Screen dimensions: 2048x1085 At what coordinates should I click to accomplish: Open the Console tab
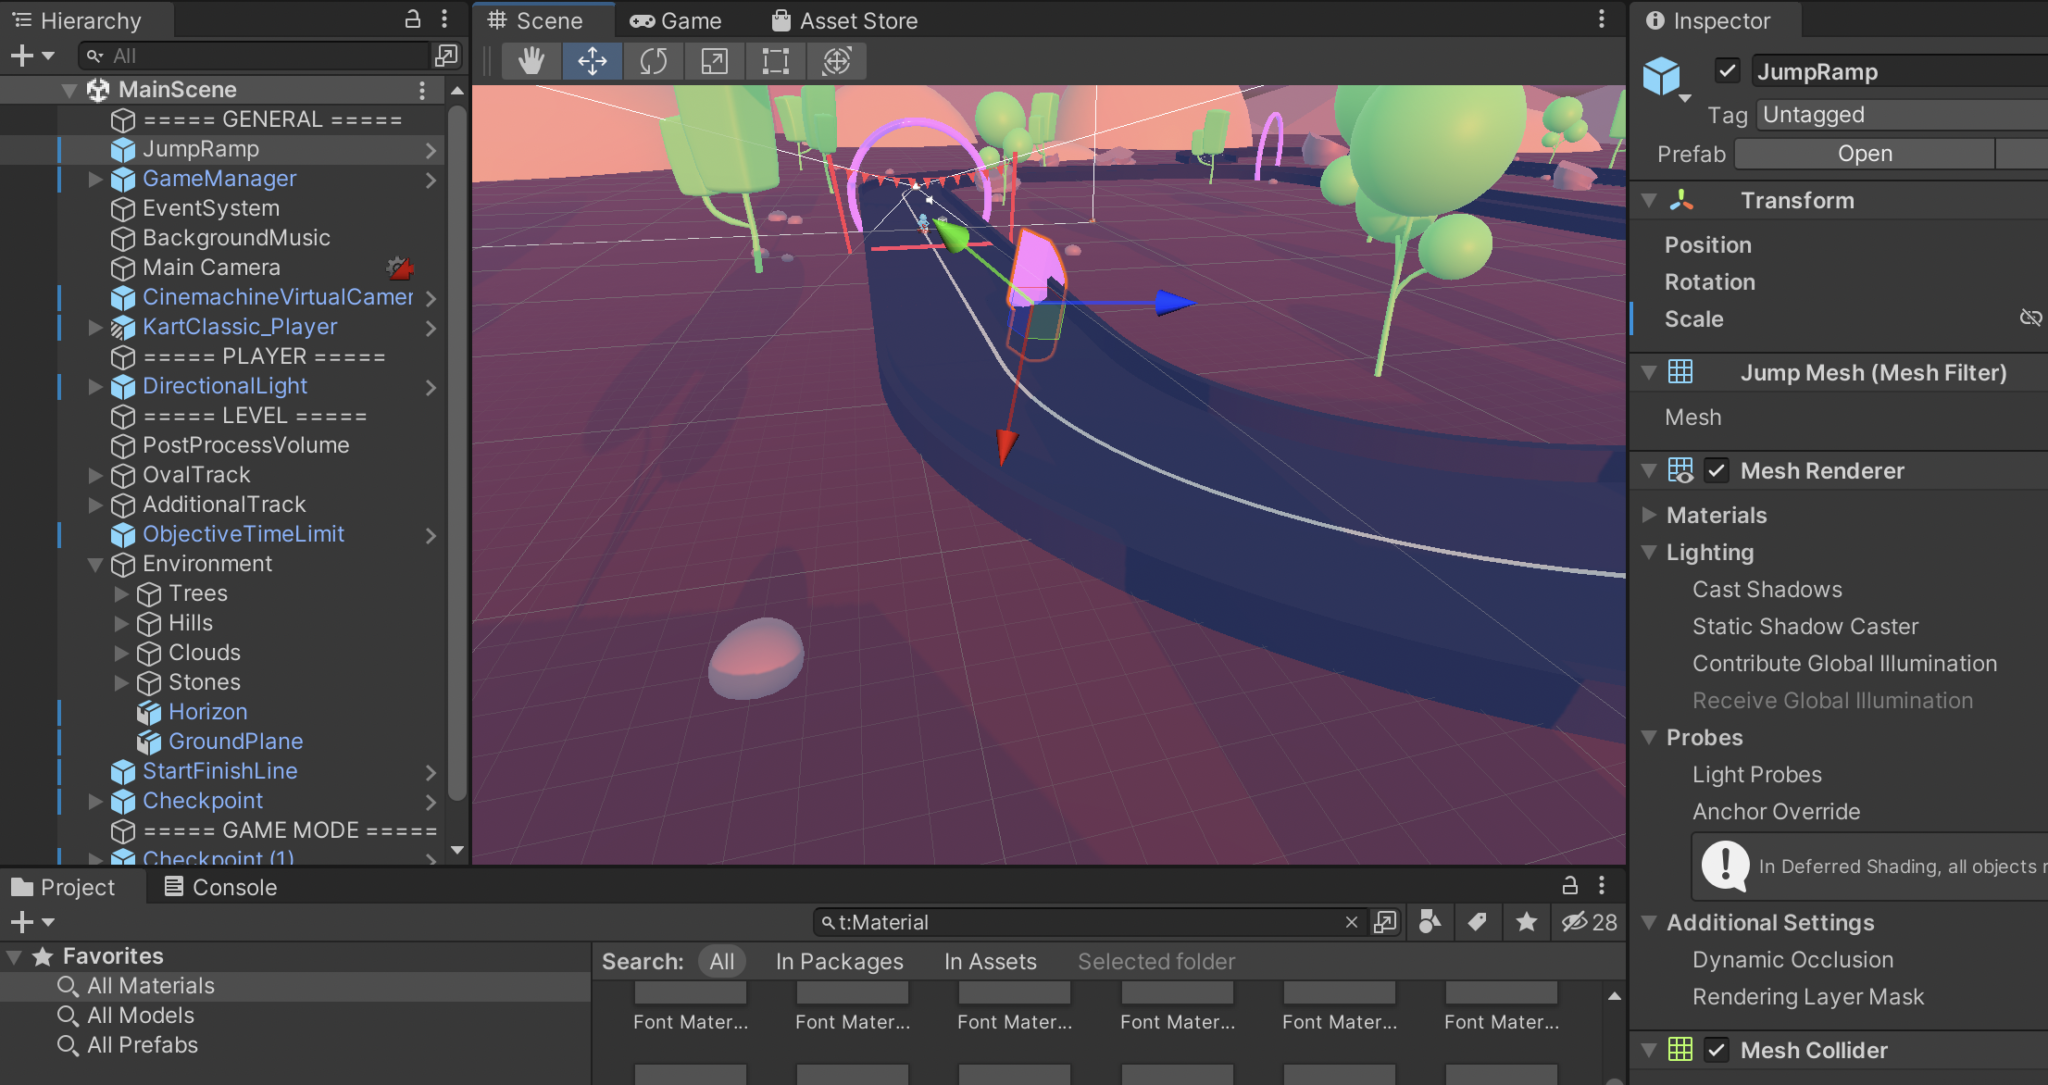point(220,887)
